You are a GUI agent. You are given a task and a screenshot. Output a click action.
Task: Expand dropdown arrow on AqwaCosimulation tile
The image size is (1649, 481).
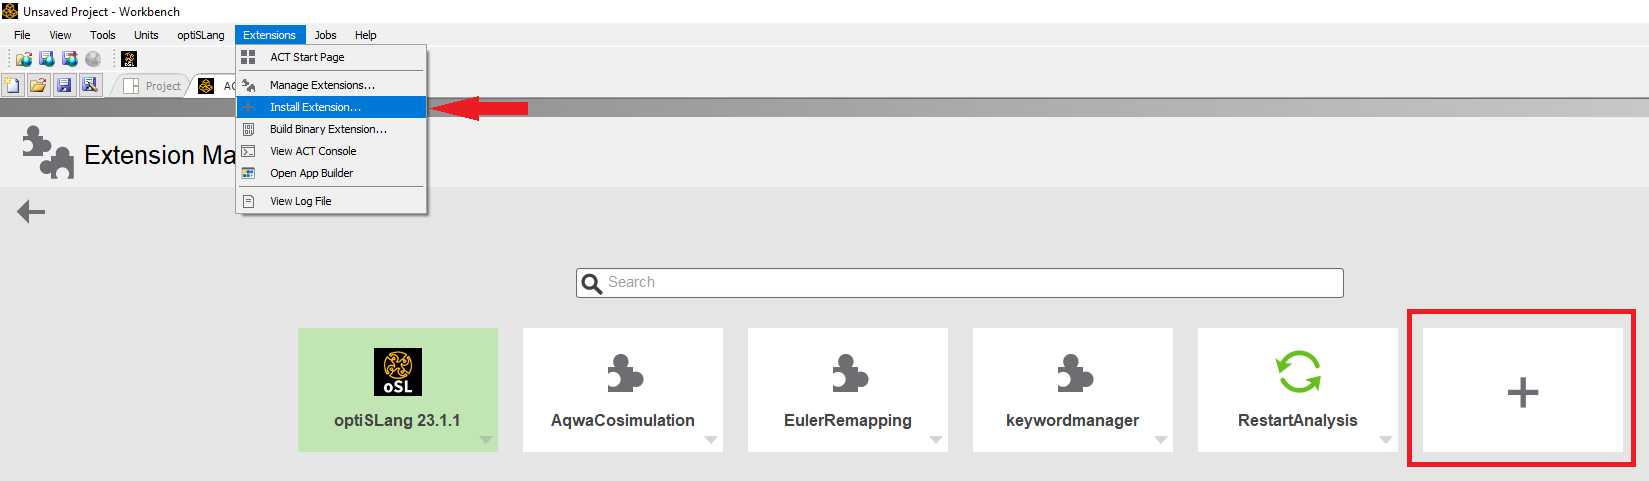click(711, 440)
